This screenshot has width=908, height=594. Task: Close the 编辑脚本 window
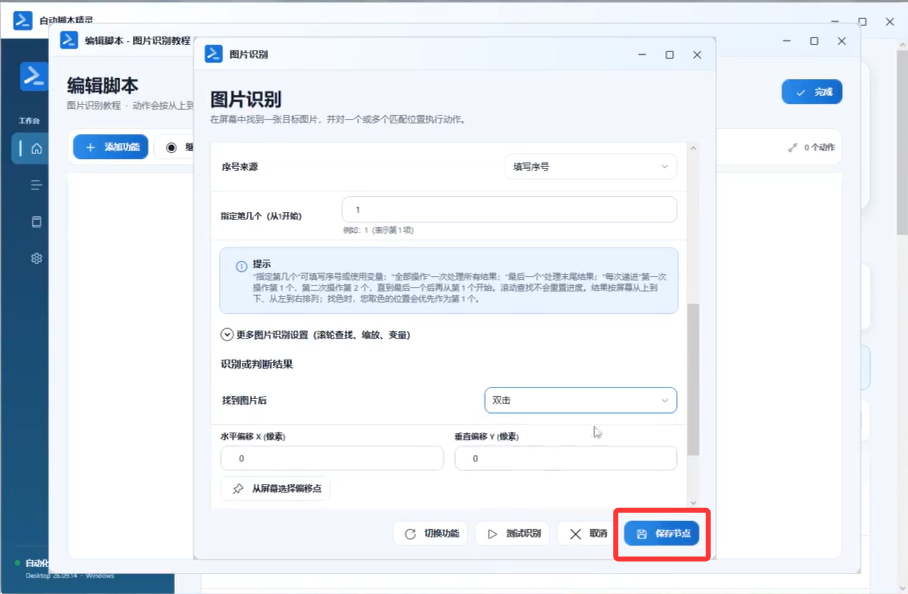click(841, 41)
